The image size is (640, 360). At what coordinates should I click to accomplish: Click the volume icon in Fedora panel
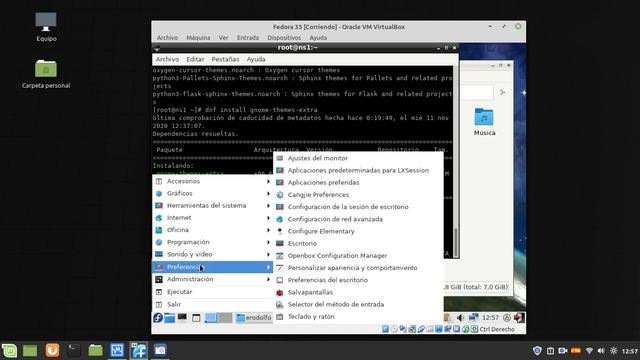coord(460,318)
